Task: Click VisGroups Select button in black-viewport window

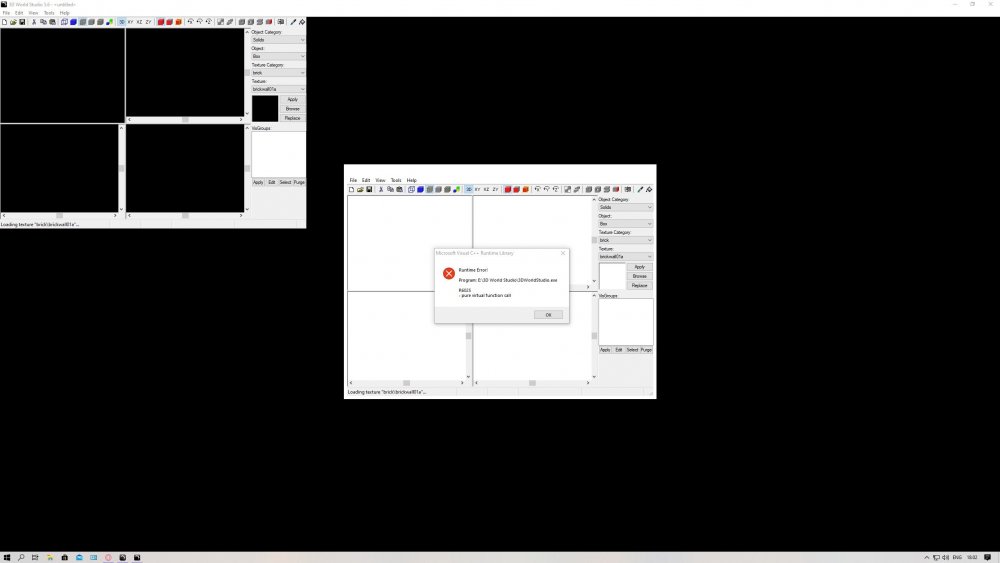Action: click(x=285, y=182)
